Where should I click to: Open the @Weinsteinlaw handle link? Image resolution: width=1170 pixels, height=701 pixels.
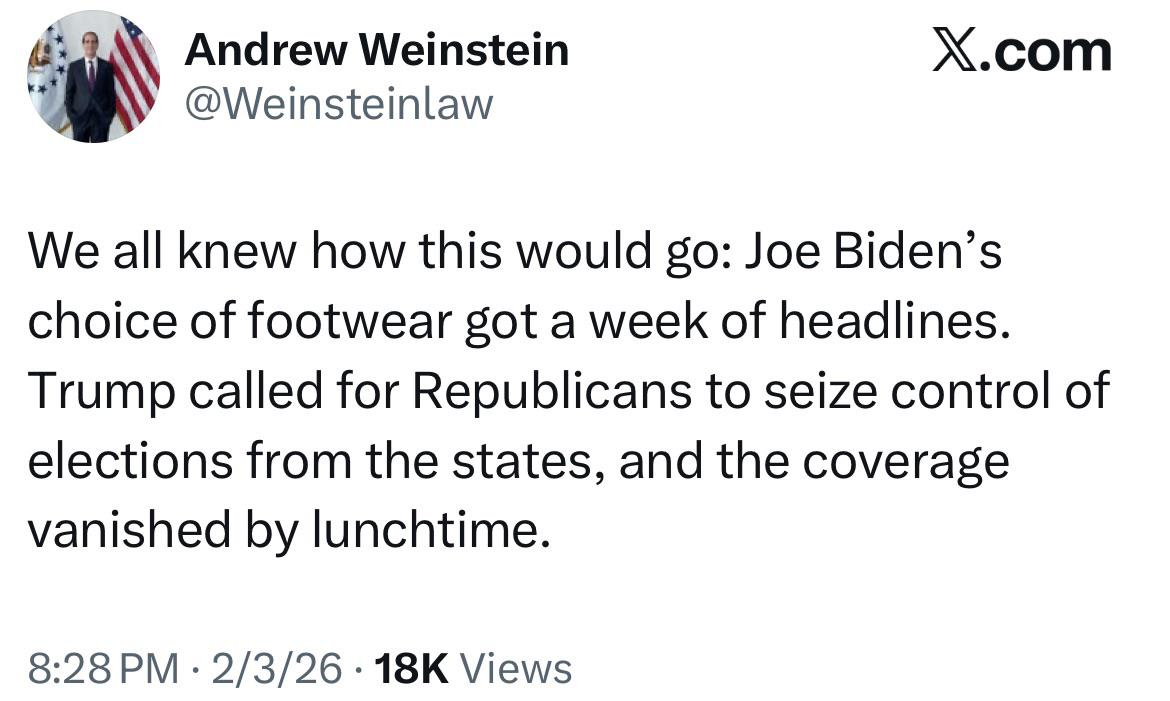(x=338, y=103)
